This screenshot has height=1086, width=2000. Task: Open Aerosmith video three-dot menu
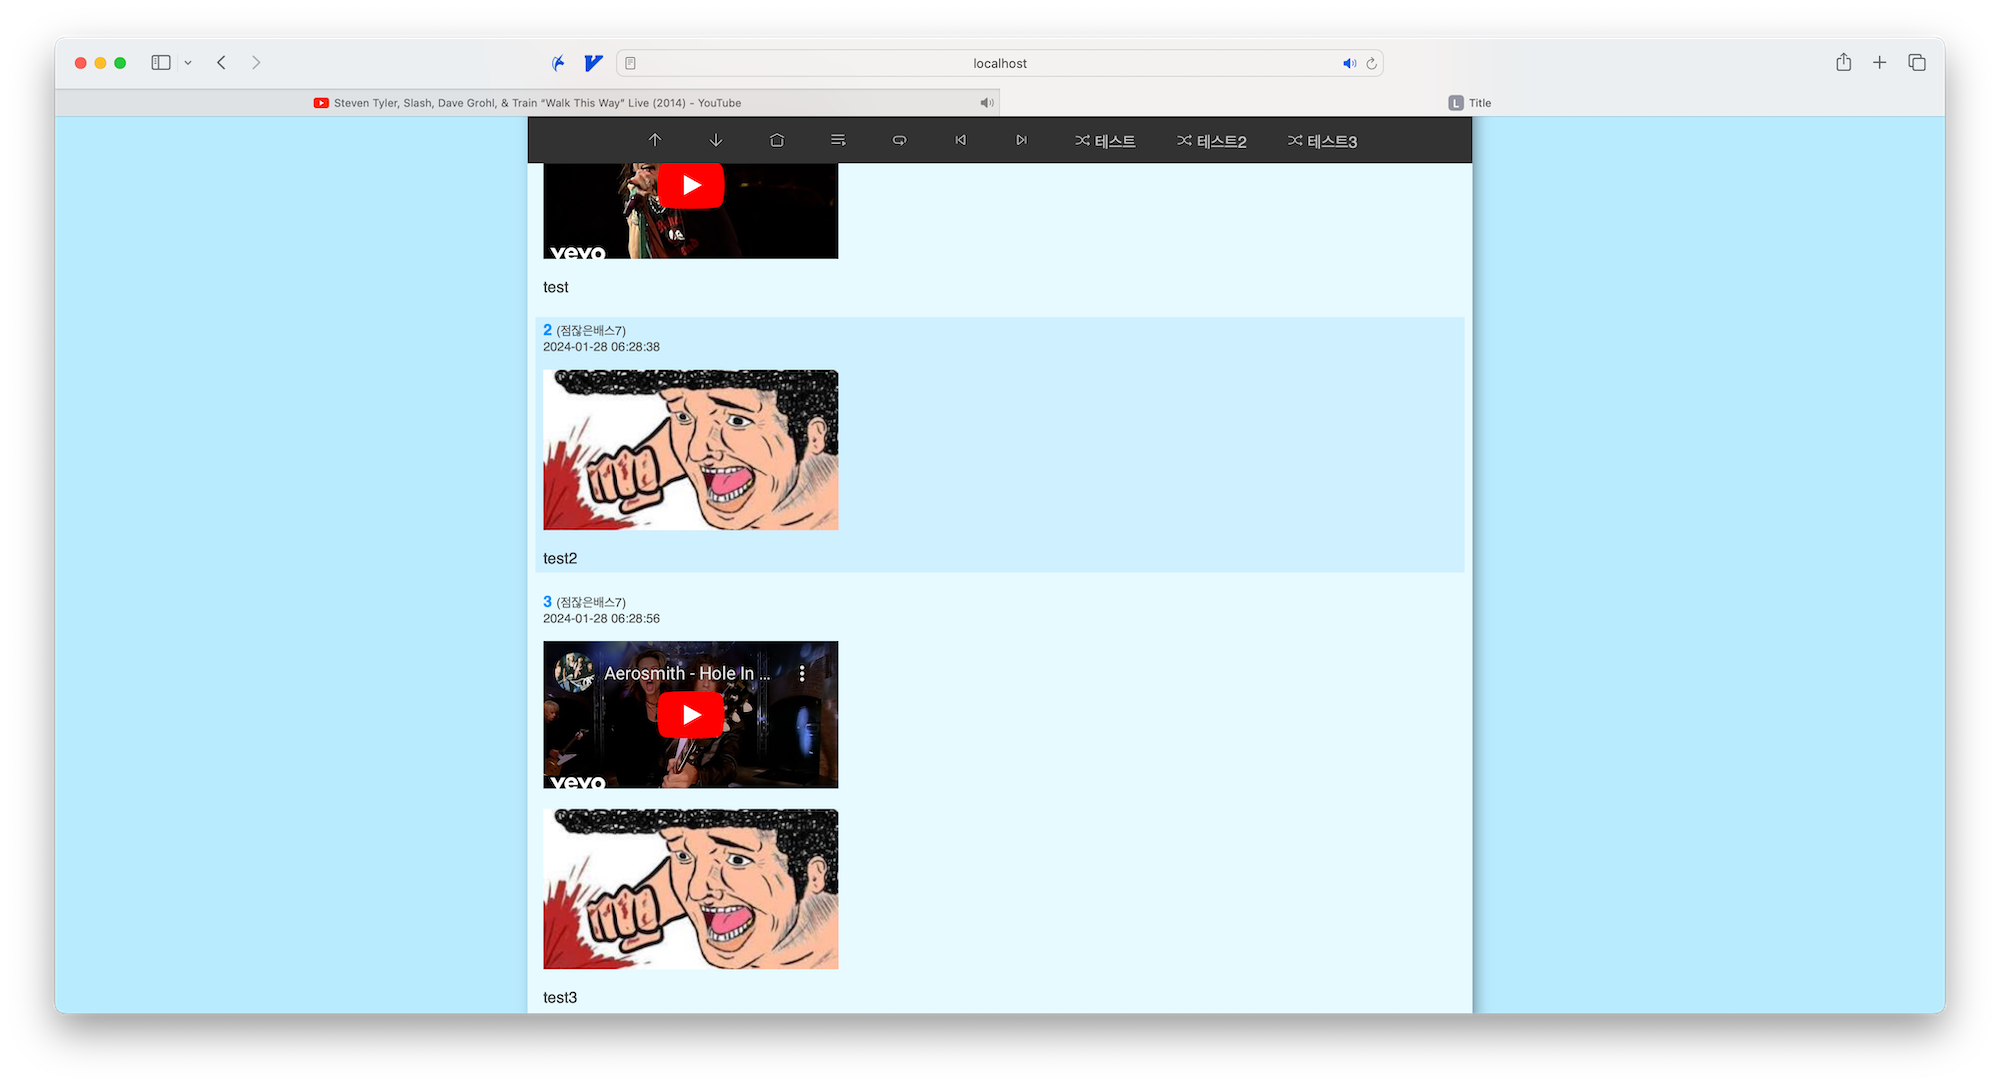coord(802,674)
